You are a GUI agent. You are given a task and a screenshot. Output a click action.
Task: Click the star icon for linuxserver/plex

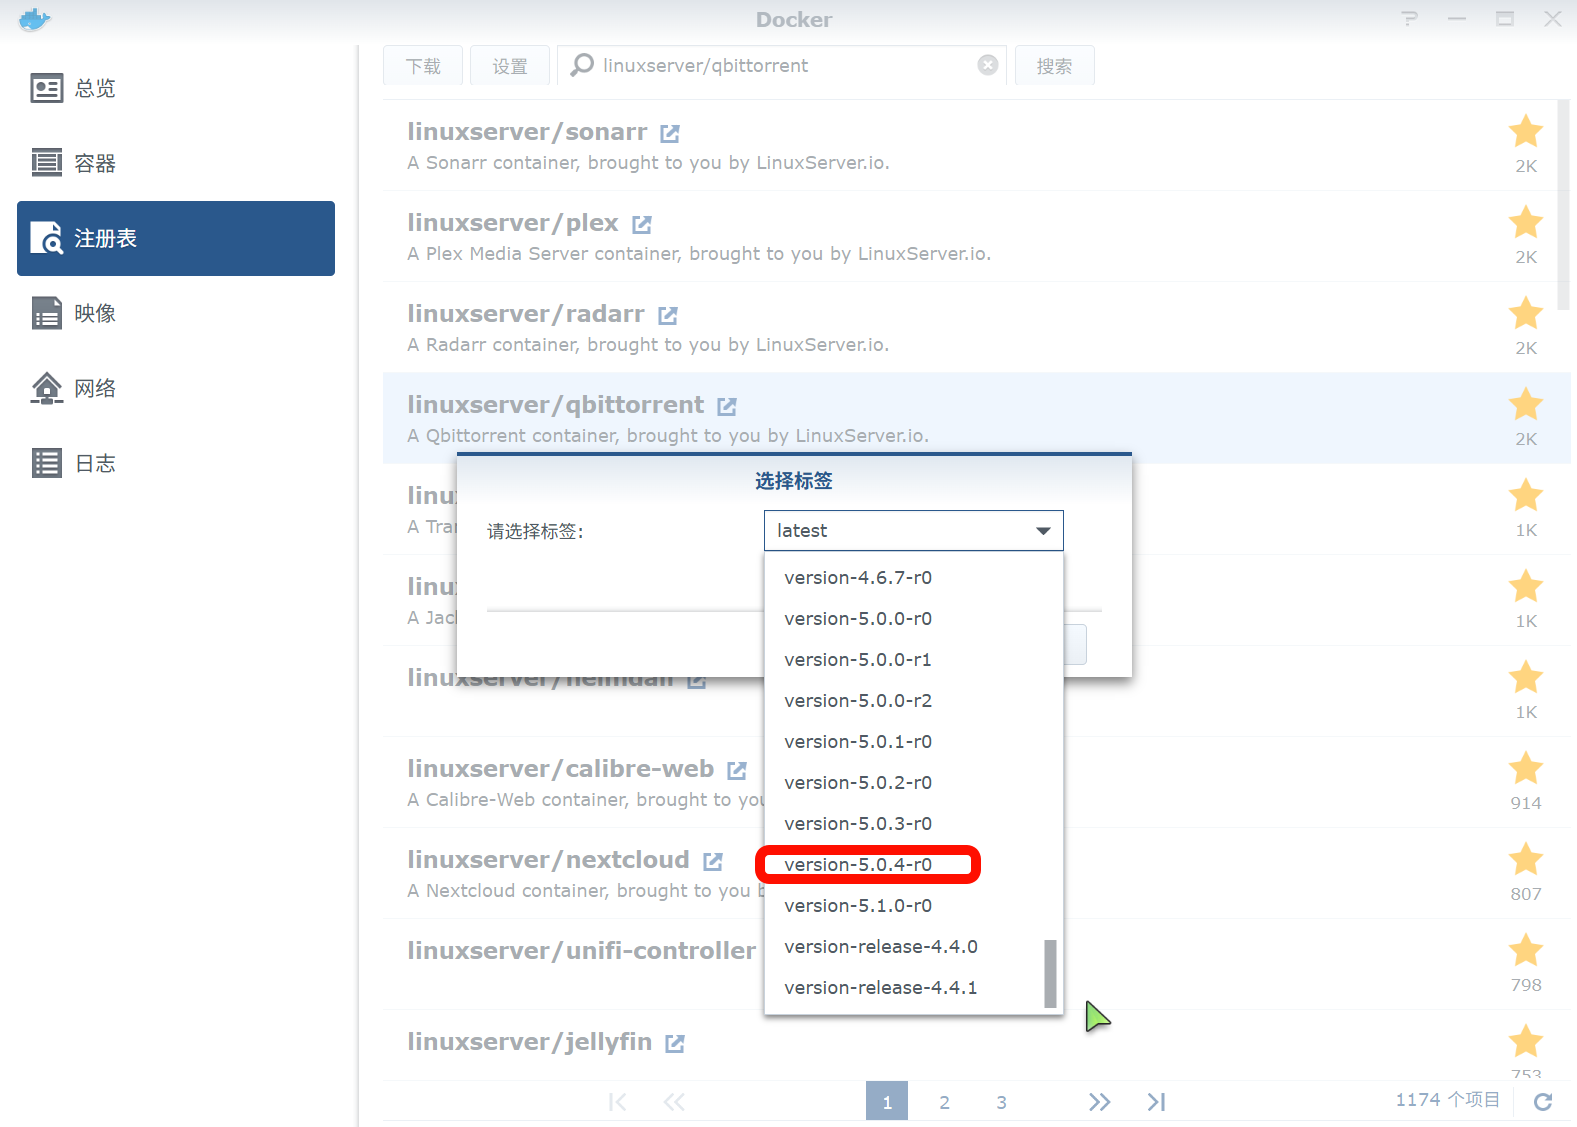(1526, 222)
